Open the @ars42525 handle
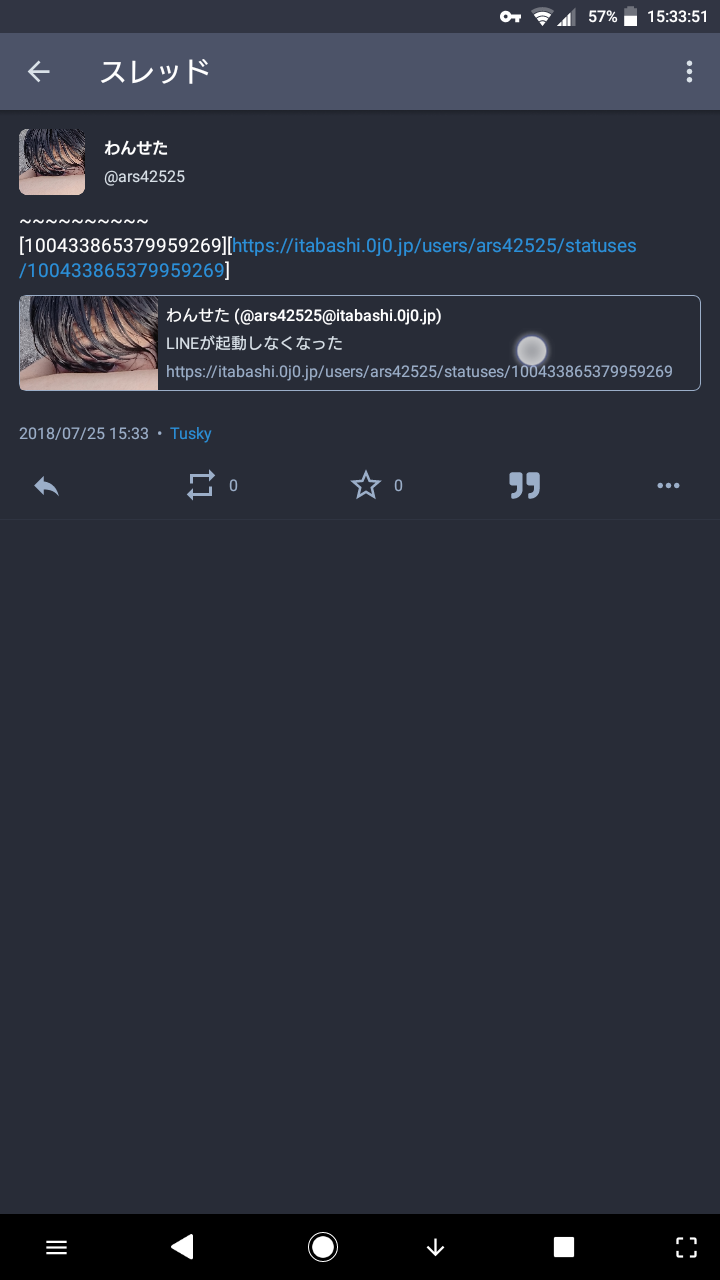The height and width of the screenshot is (1280, 720). coord(145,177)
